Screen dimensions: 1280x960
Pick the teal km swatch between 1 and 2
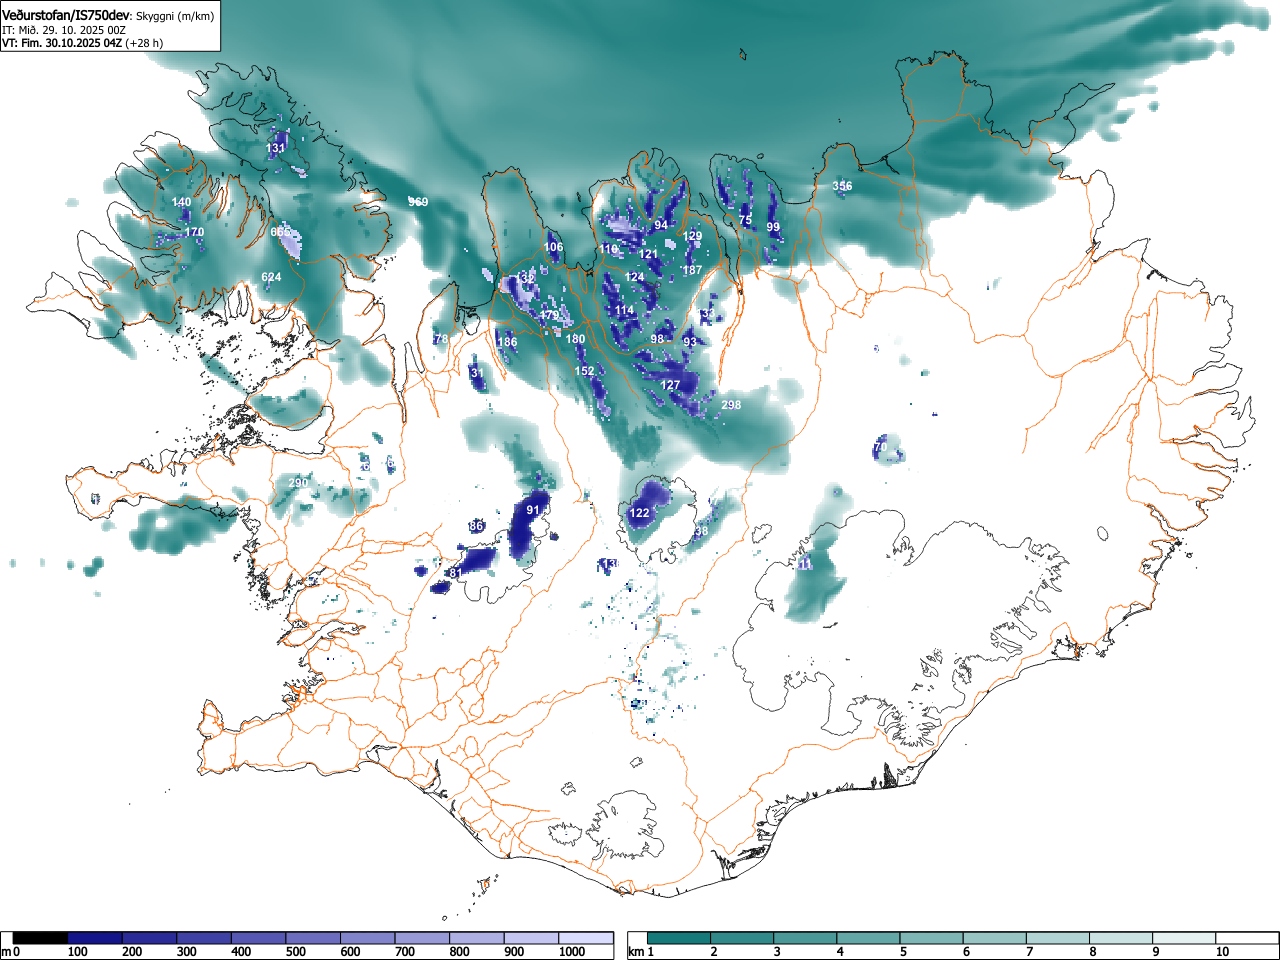click(x=680, y=938)
